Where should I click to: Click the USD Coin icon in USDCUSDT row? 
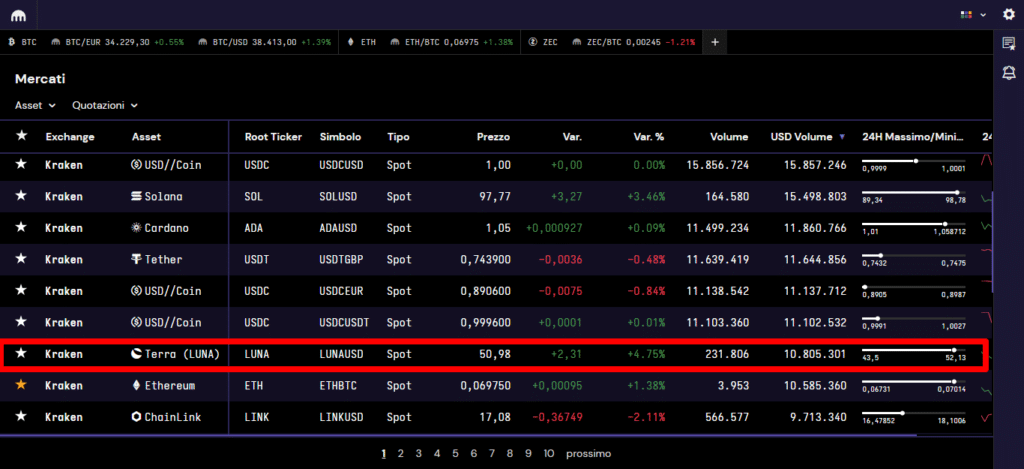coord(137,322)
